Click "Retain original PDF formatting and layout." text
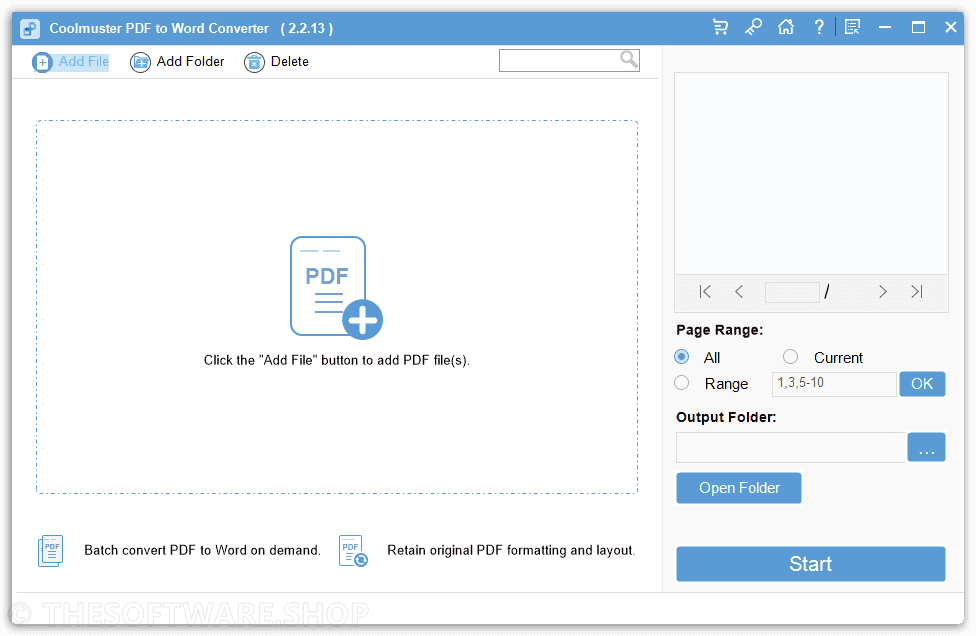The height and width of the screenshot is (636, 976). 511,550
